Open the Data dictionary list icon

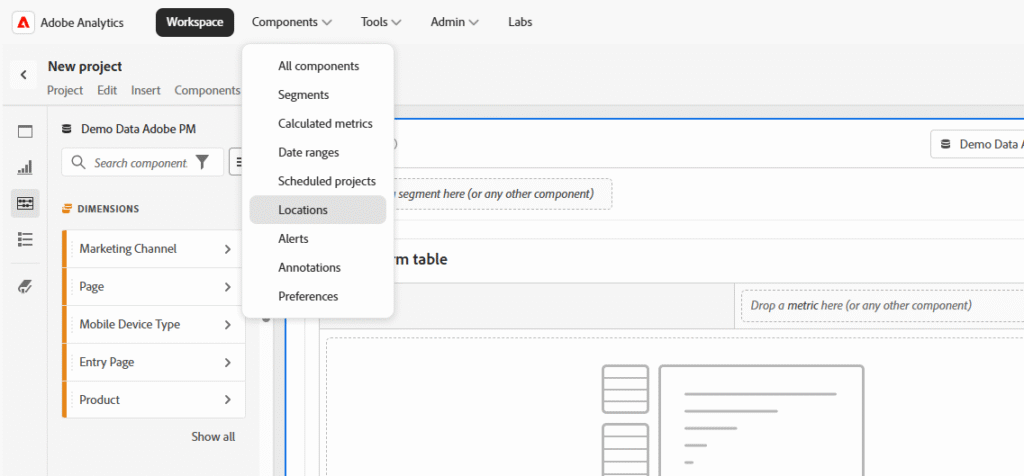tap(25, 240)
